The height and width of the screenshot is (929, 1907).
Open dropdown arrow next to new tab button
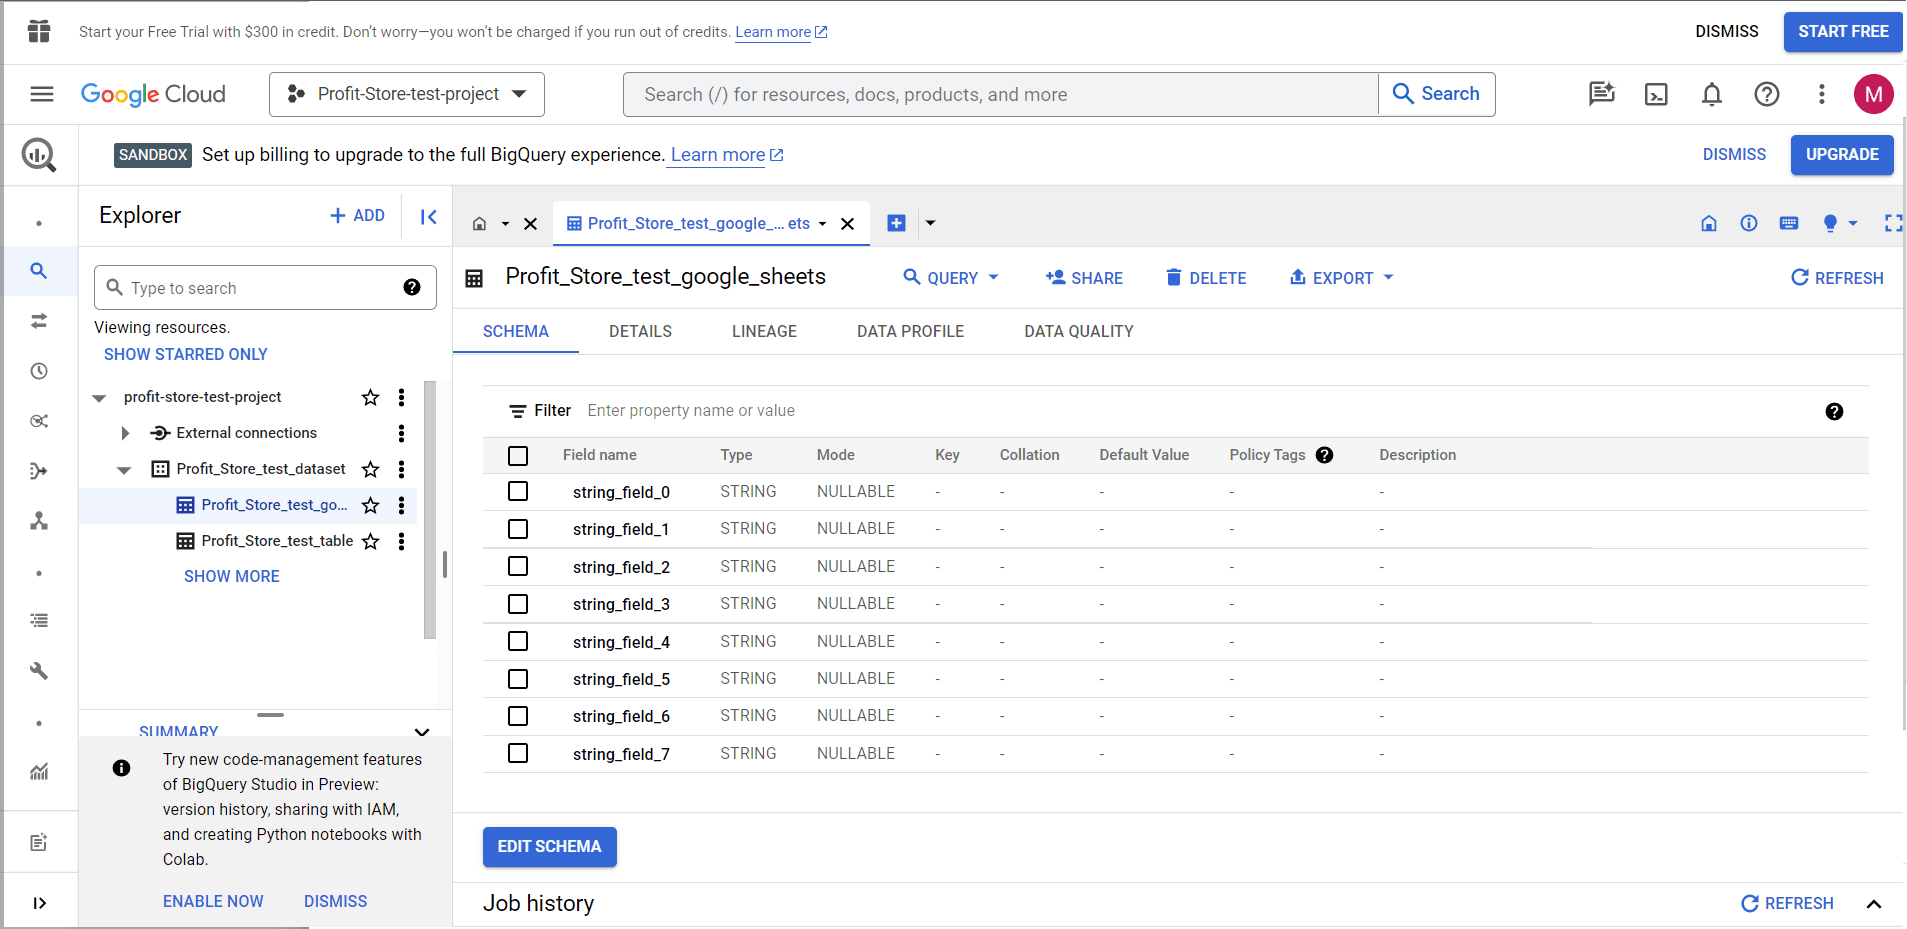click(930, 223)
